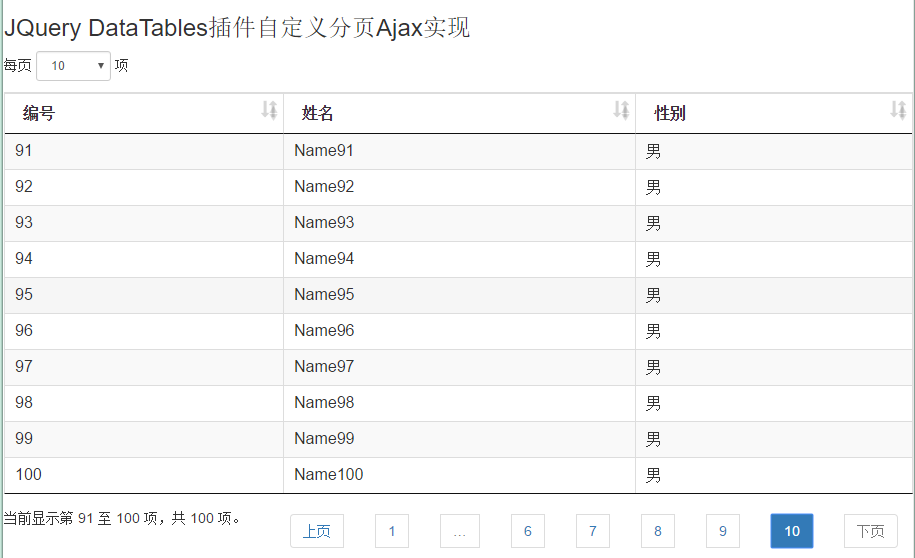Click the 编号 column header text

39,114
